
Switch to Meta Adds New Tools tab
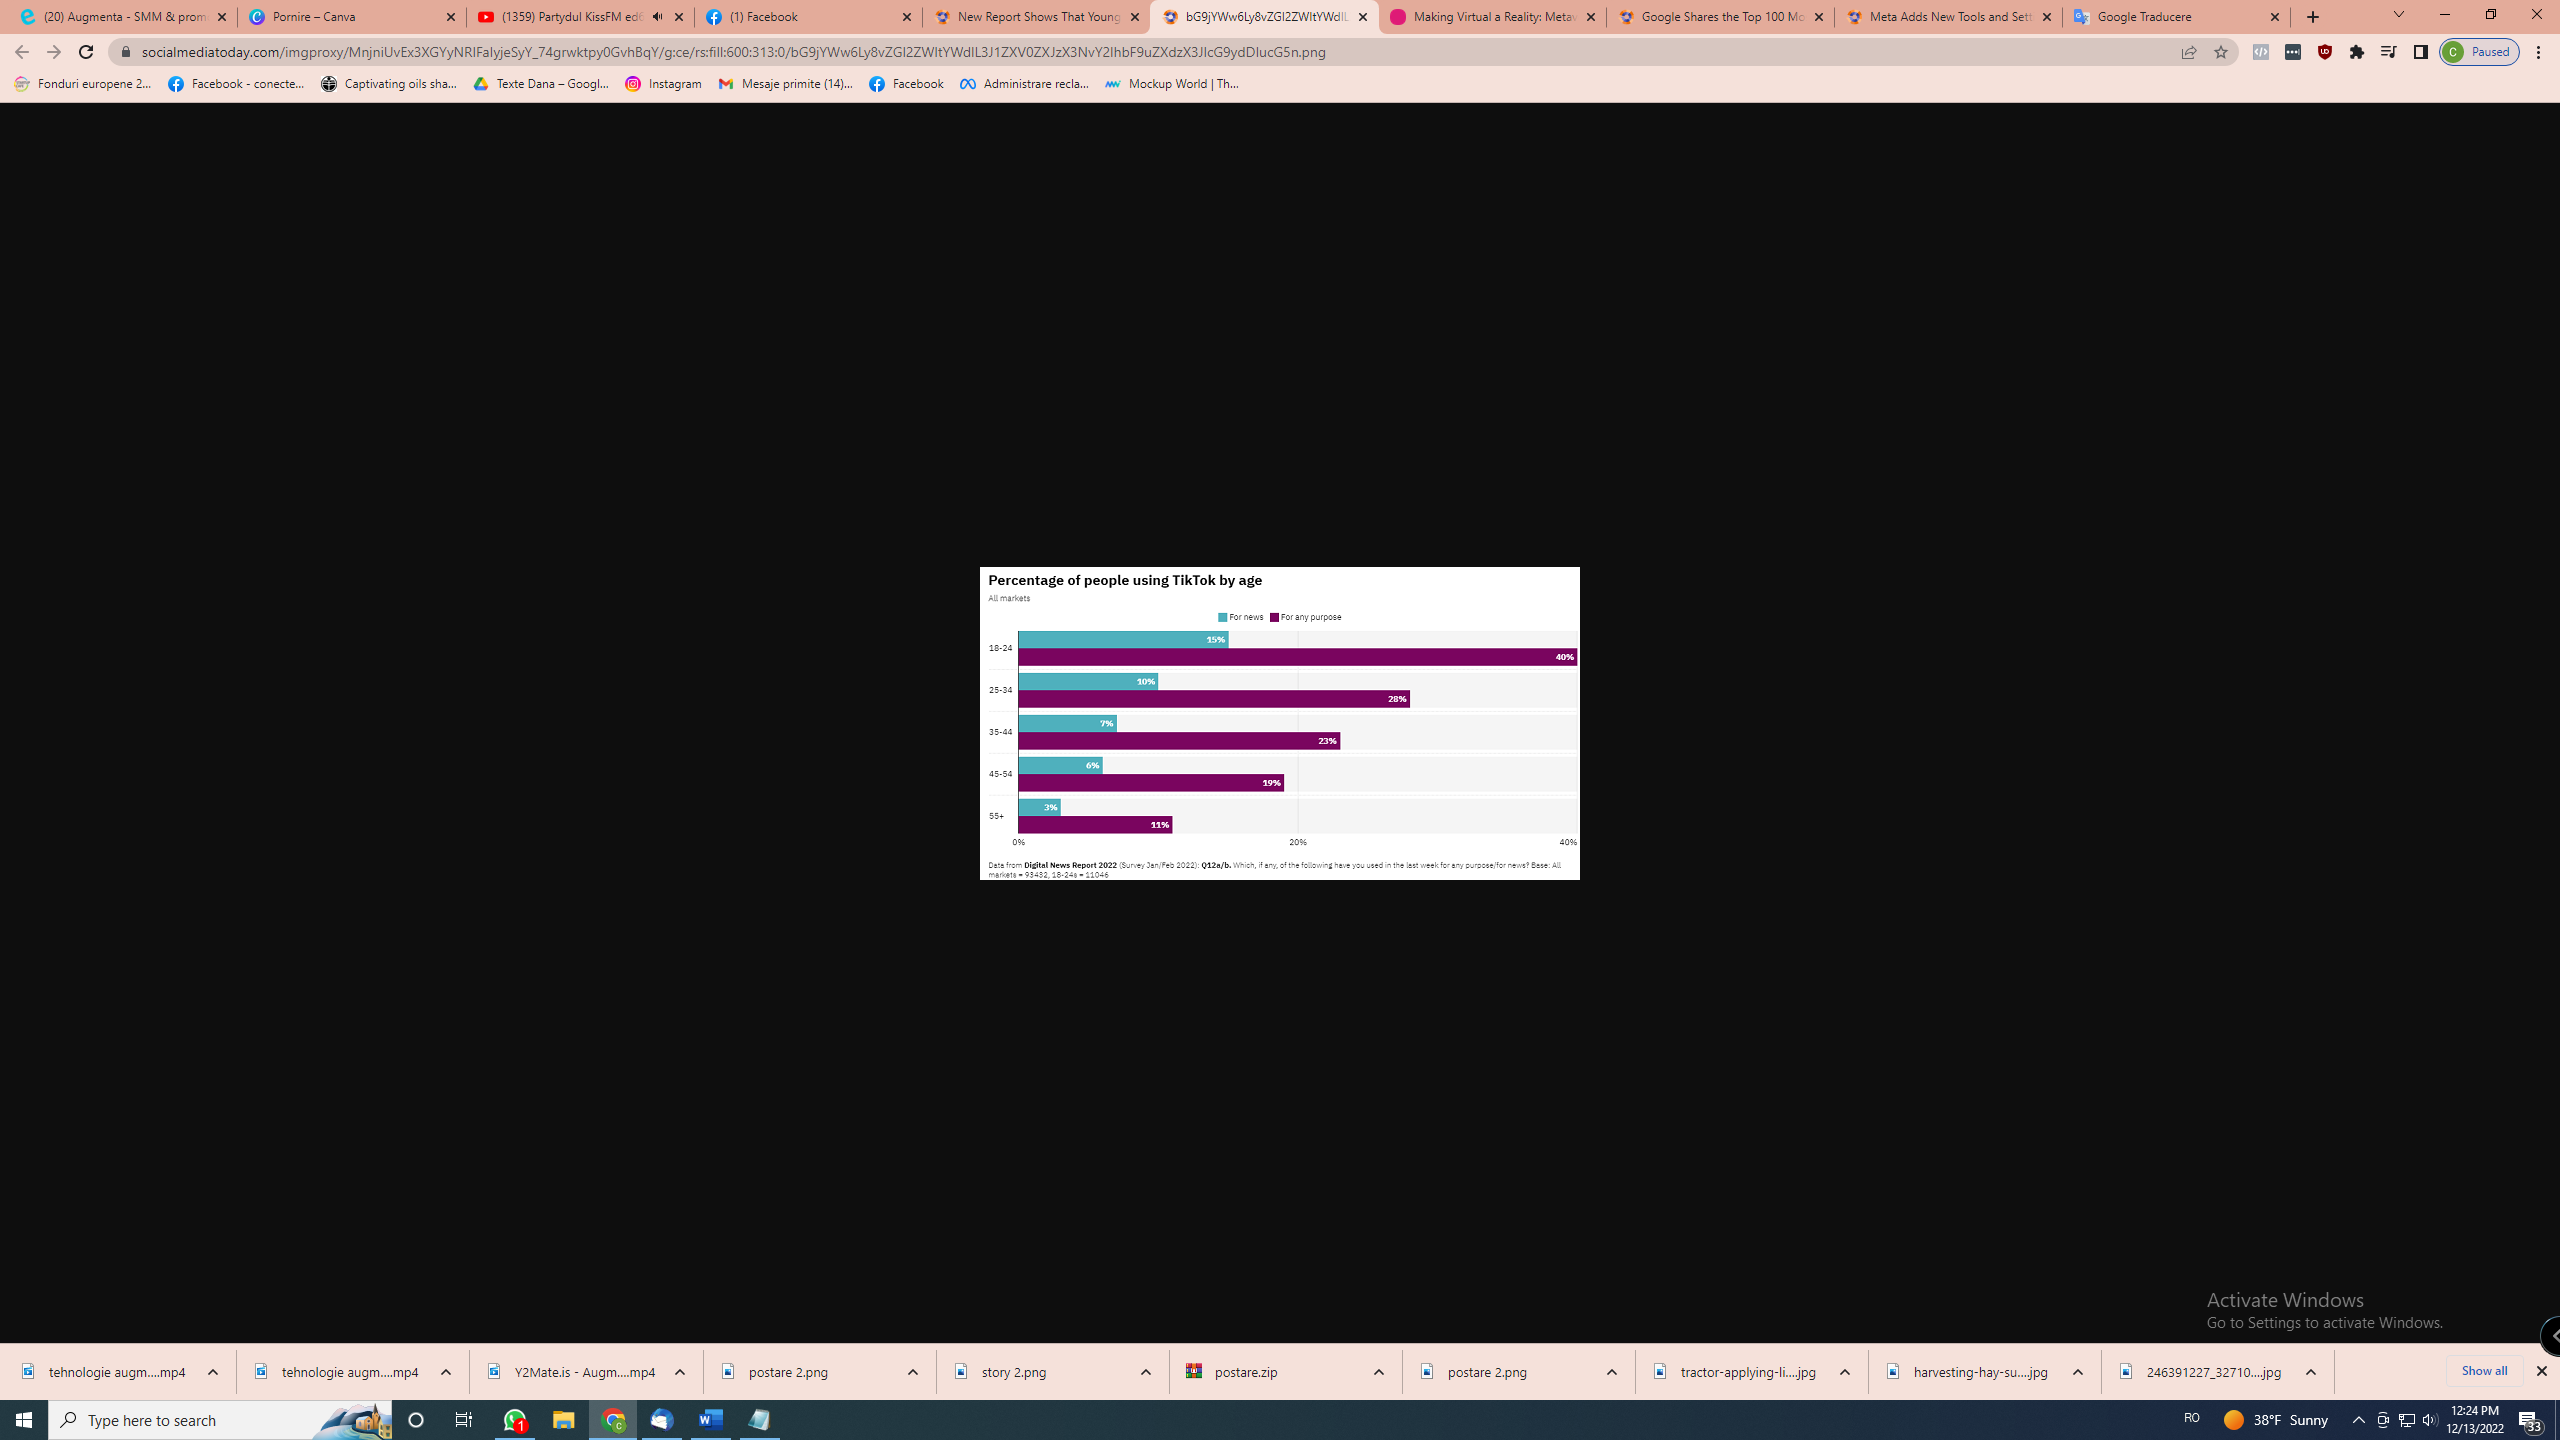1946,17
